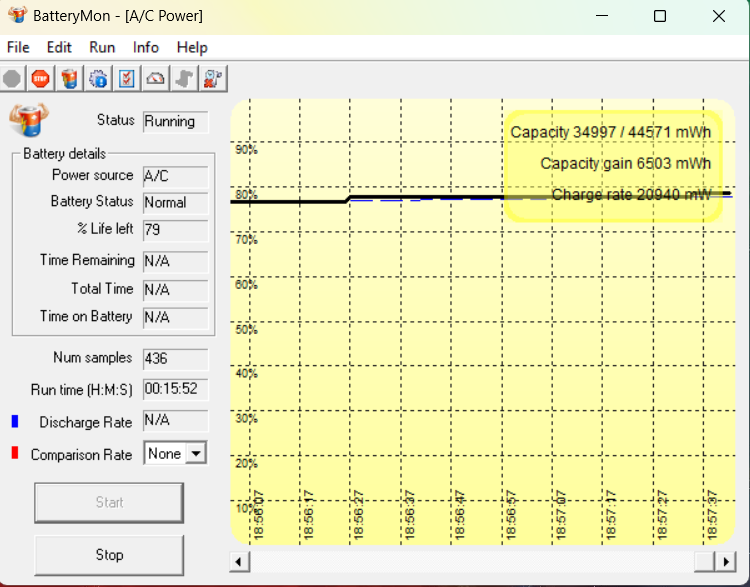This screenshot has width=750, height=587.
Task: Click the 50% graph axis label
Action: coord(246,330)
